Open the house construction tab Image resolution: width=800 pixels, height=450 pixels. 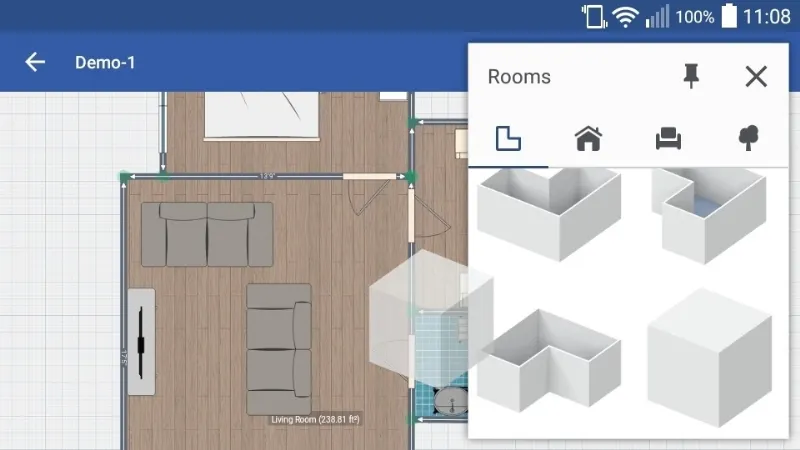588,138
